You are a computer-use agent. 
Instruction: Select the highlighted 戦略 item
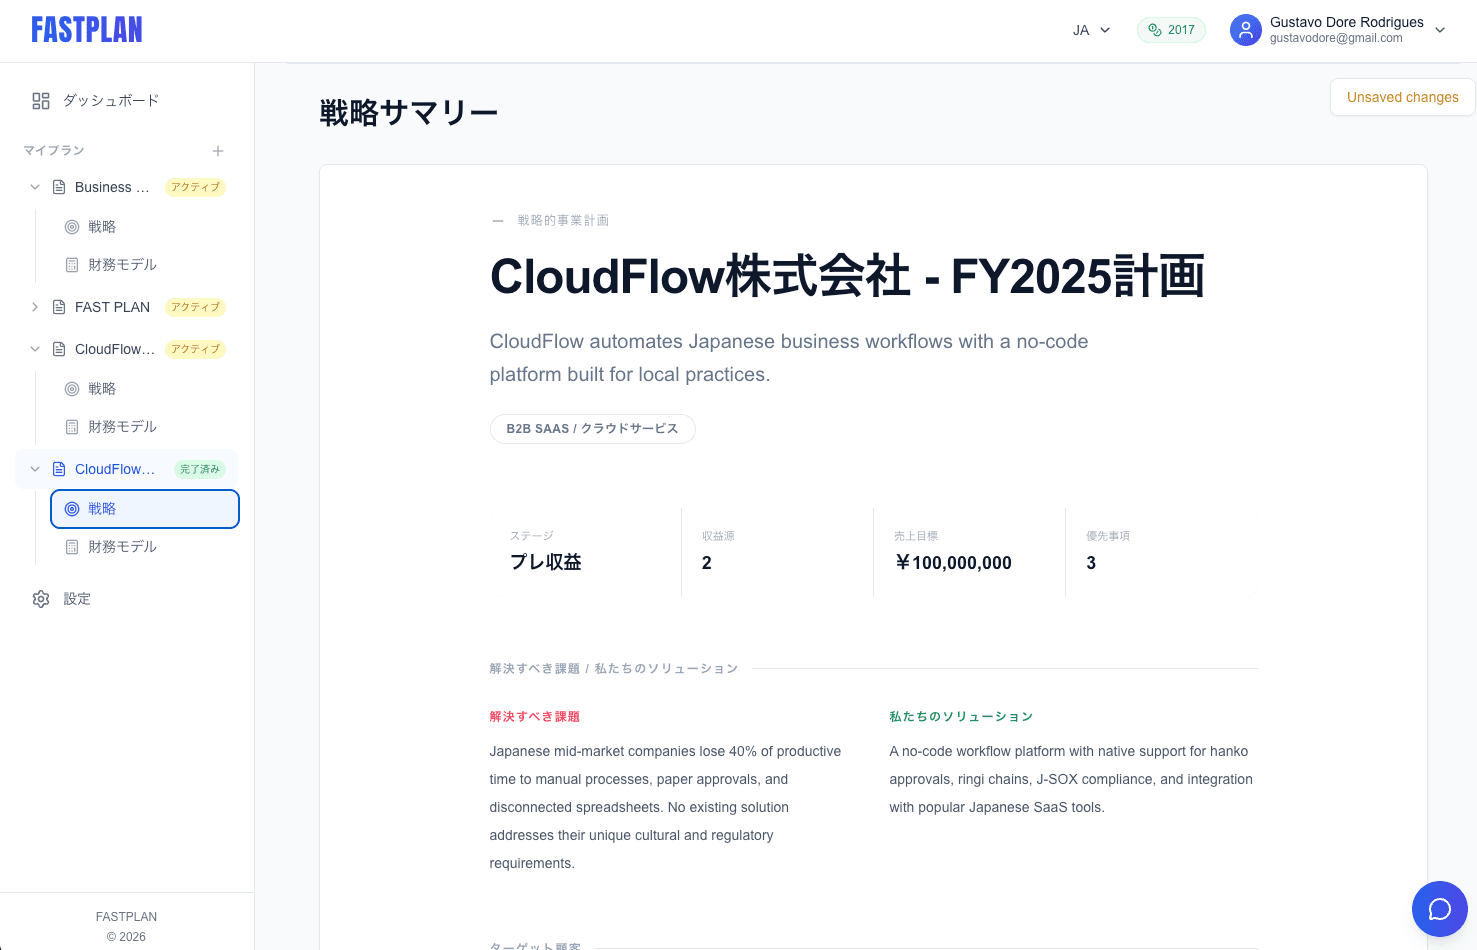(145, 509)
